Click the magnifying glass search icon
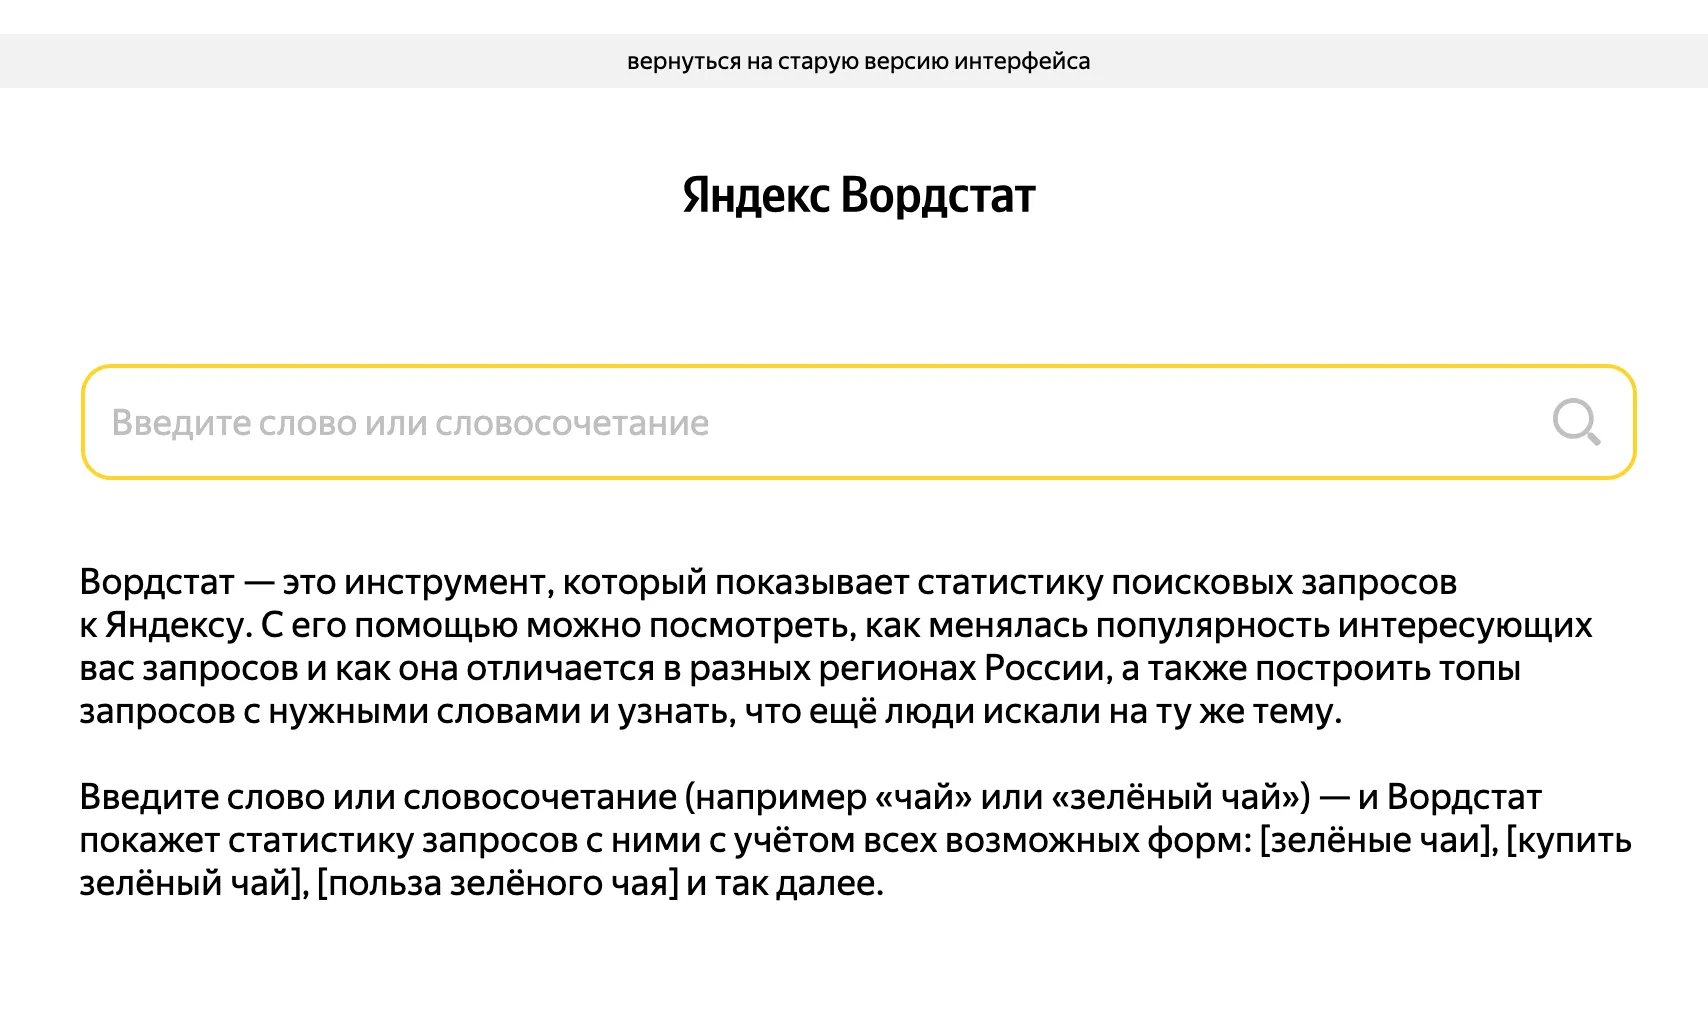Viewport: 1708px width, 1032px height. [1576, 422]
